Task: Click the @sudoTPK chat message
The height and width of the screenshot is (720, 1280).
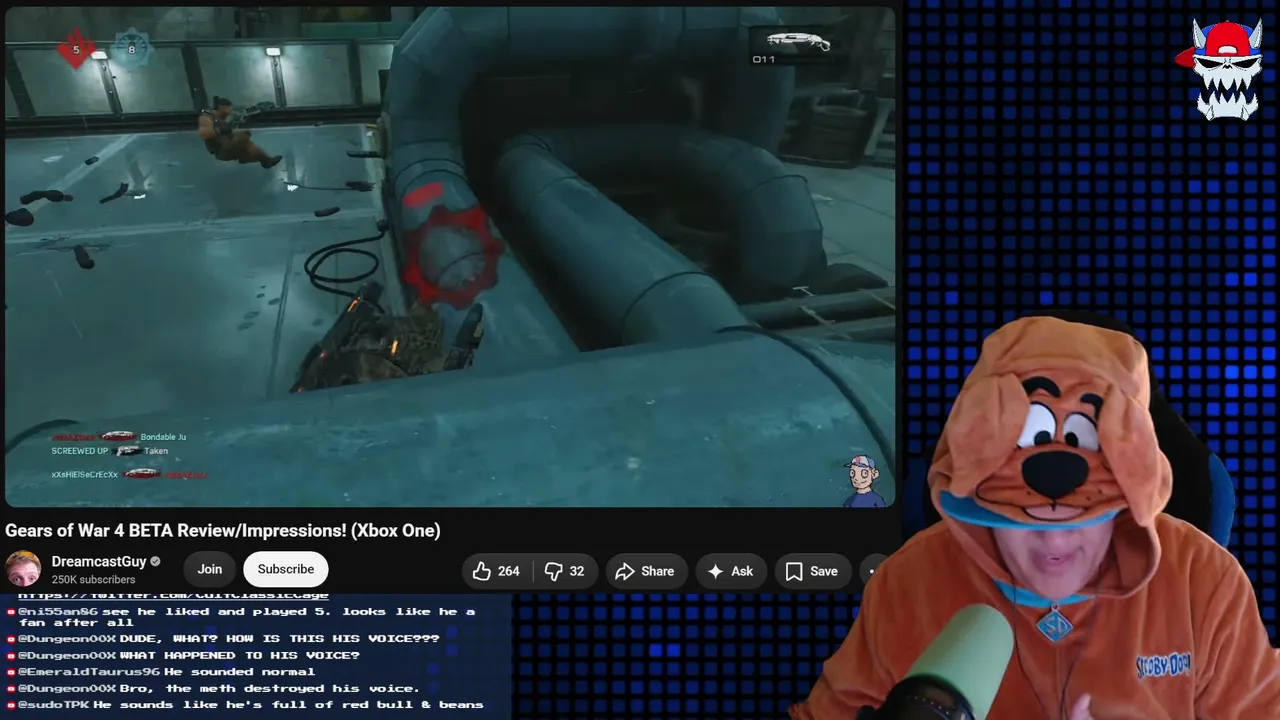Action: [x=245, y=705]
